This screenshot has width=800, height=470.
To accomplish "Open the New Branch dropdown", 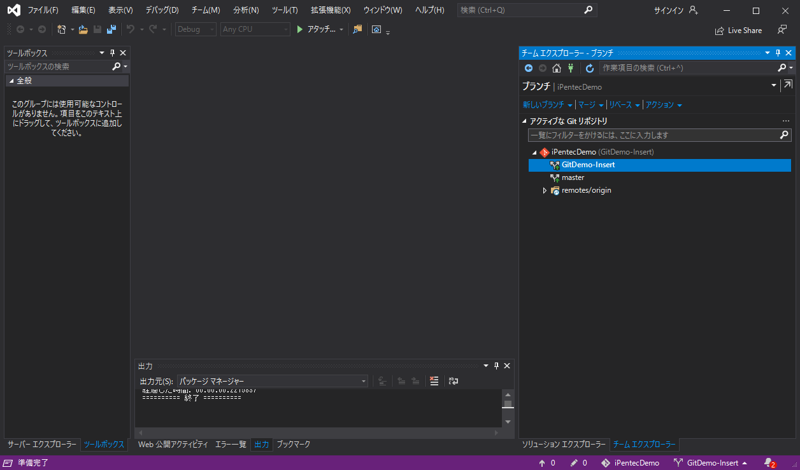I will coord(547,105).
